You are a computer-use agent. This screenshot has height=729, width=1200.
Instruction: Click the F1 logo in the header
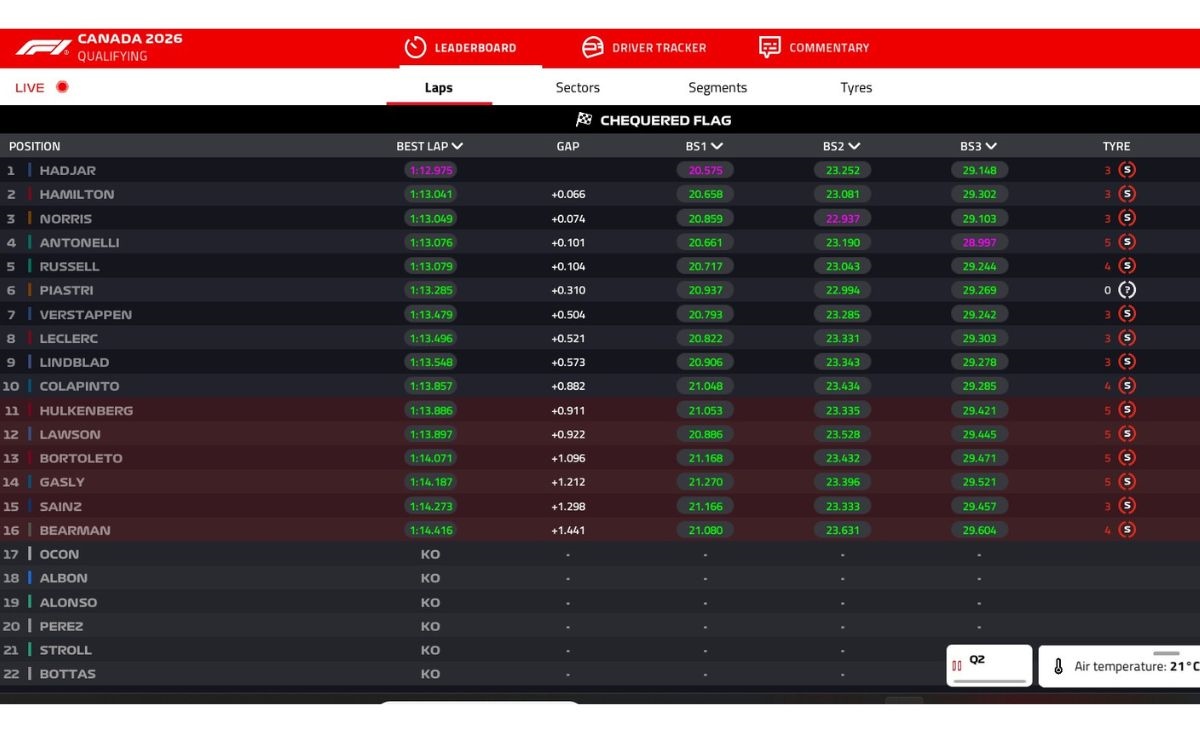click(x=42, y=47)
